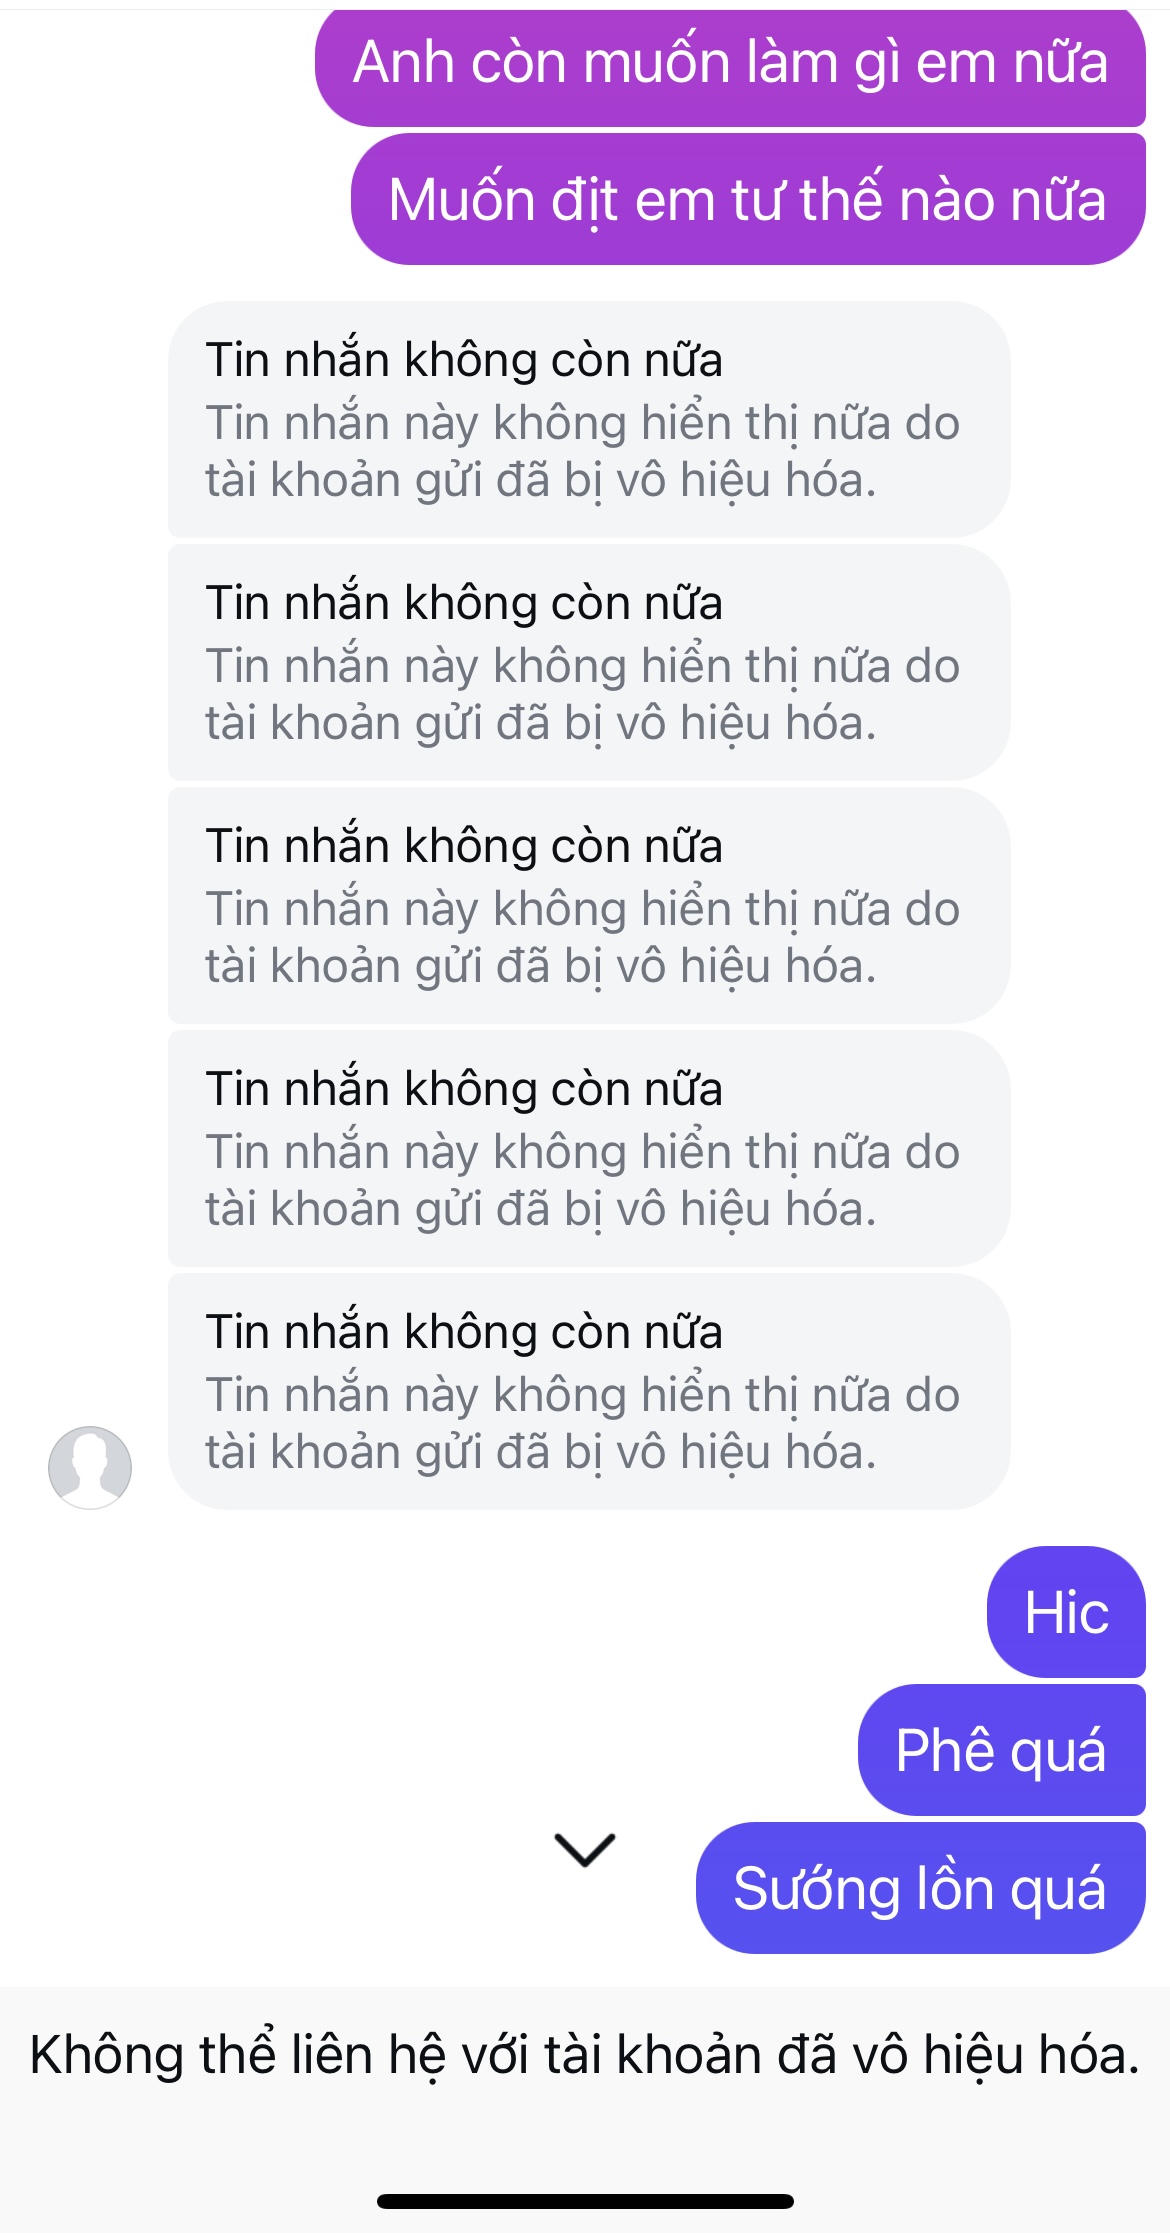Tap the first "Tin nhắn không còn nữa" bubble
Viewport: 1170px width, 2233px height.
(588, 419)
